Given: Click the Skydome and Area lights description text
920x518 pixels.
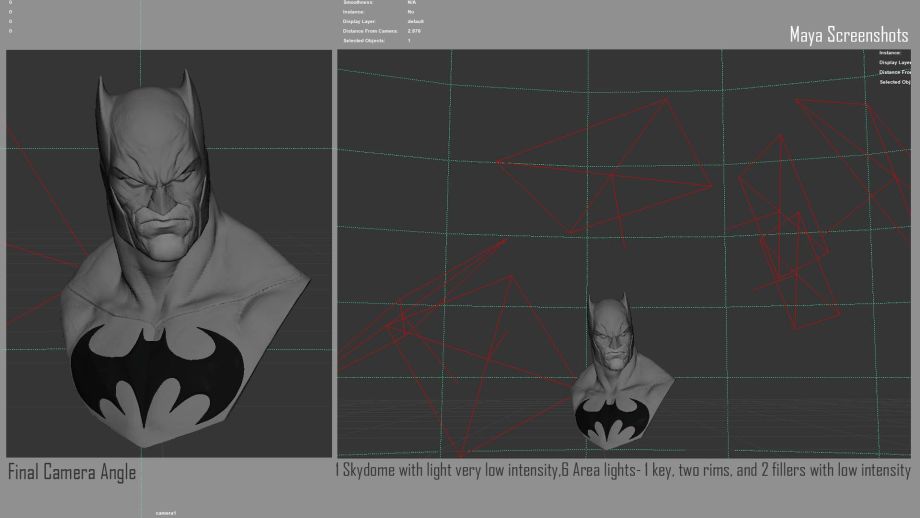Looking at the screenshot, I should click(x=623, y=470).
